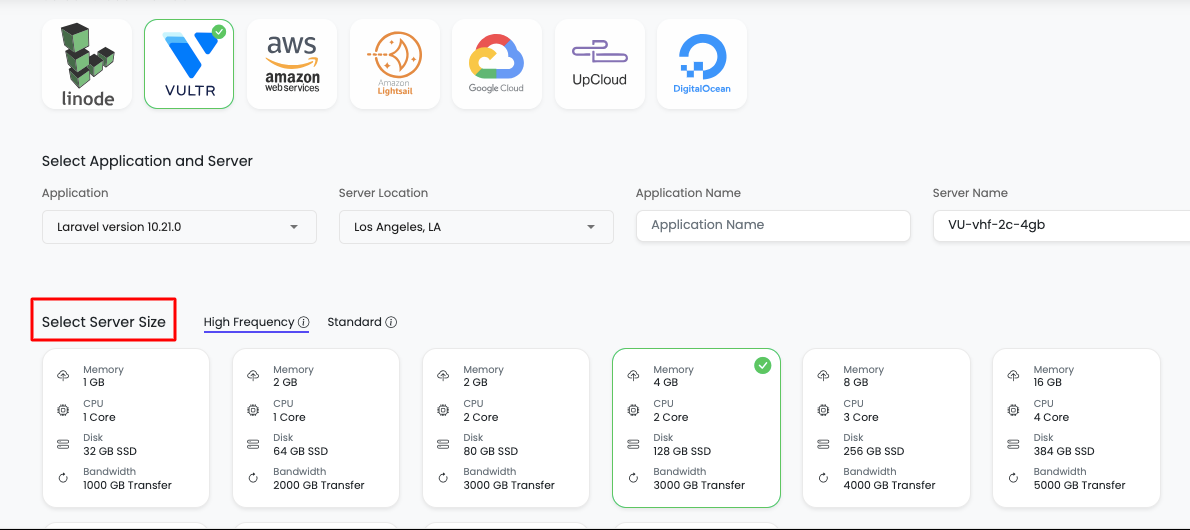The width and height of the screenshot is (1190, 530).
Task: Click the green checkmark on the 4 GB card
Action: [x=763, y=366]
